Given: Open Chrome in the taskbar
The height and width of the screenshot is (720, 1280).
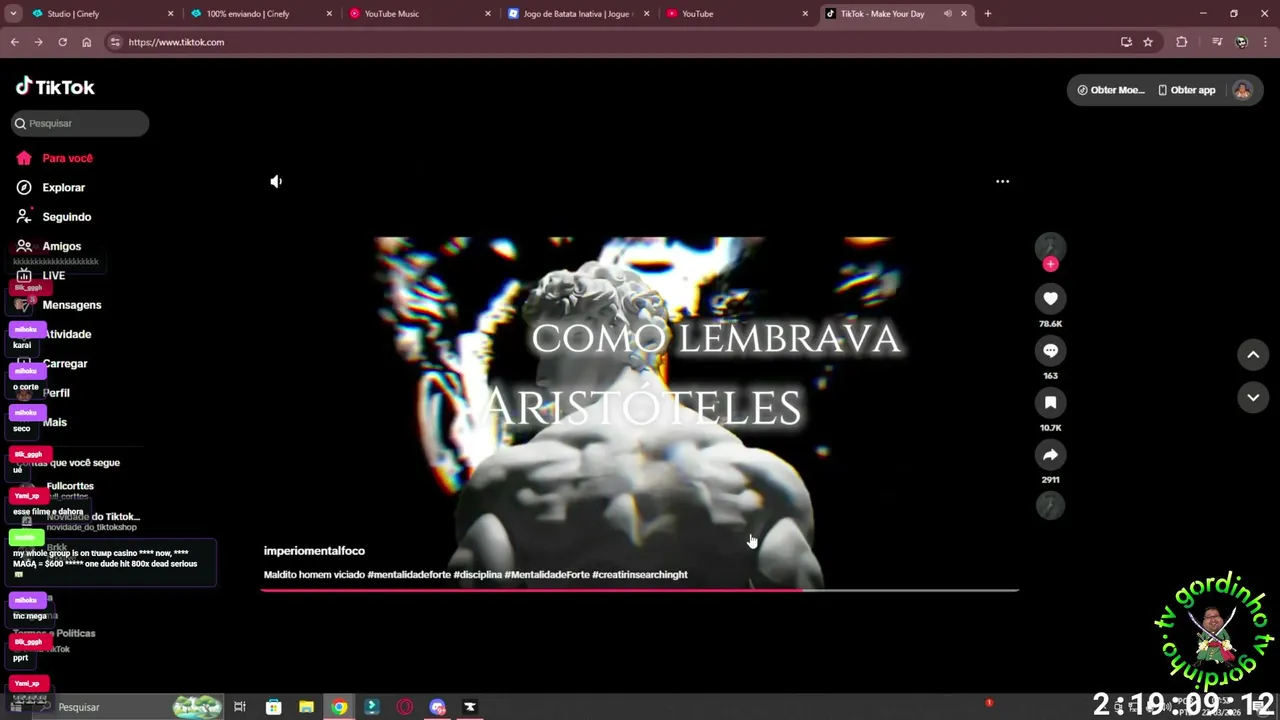Looking at the screenshot, I should [339, 707].
